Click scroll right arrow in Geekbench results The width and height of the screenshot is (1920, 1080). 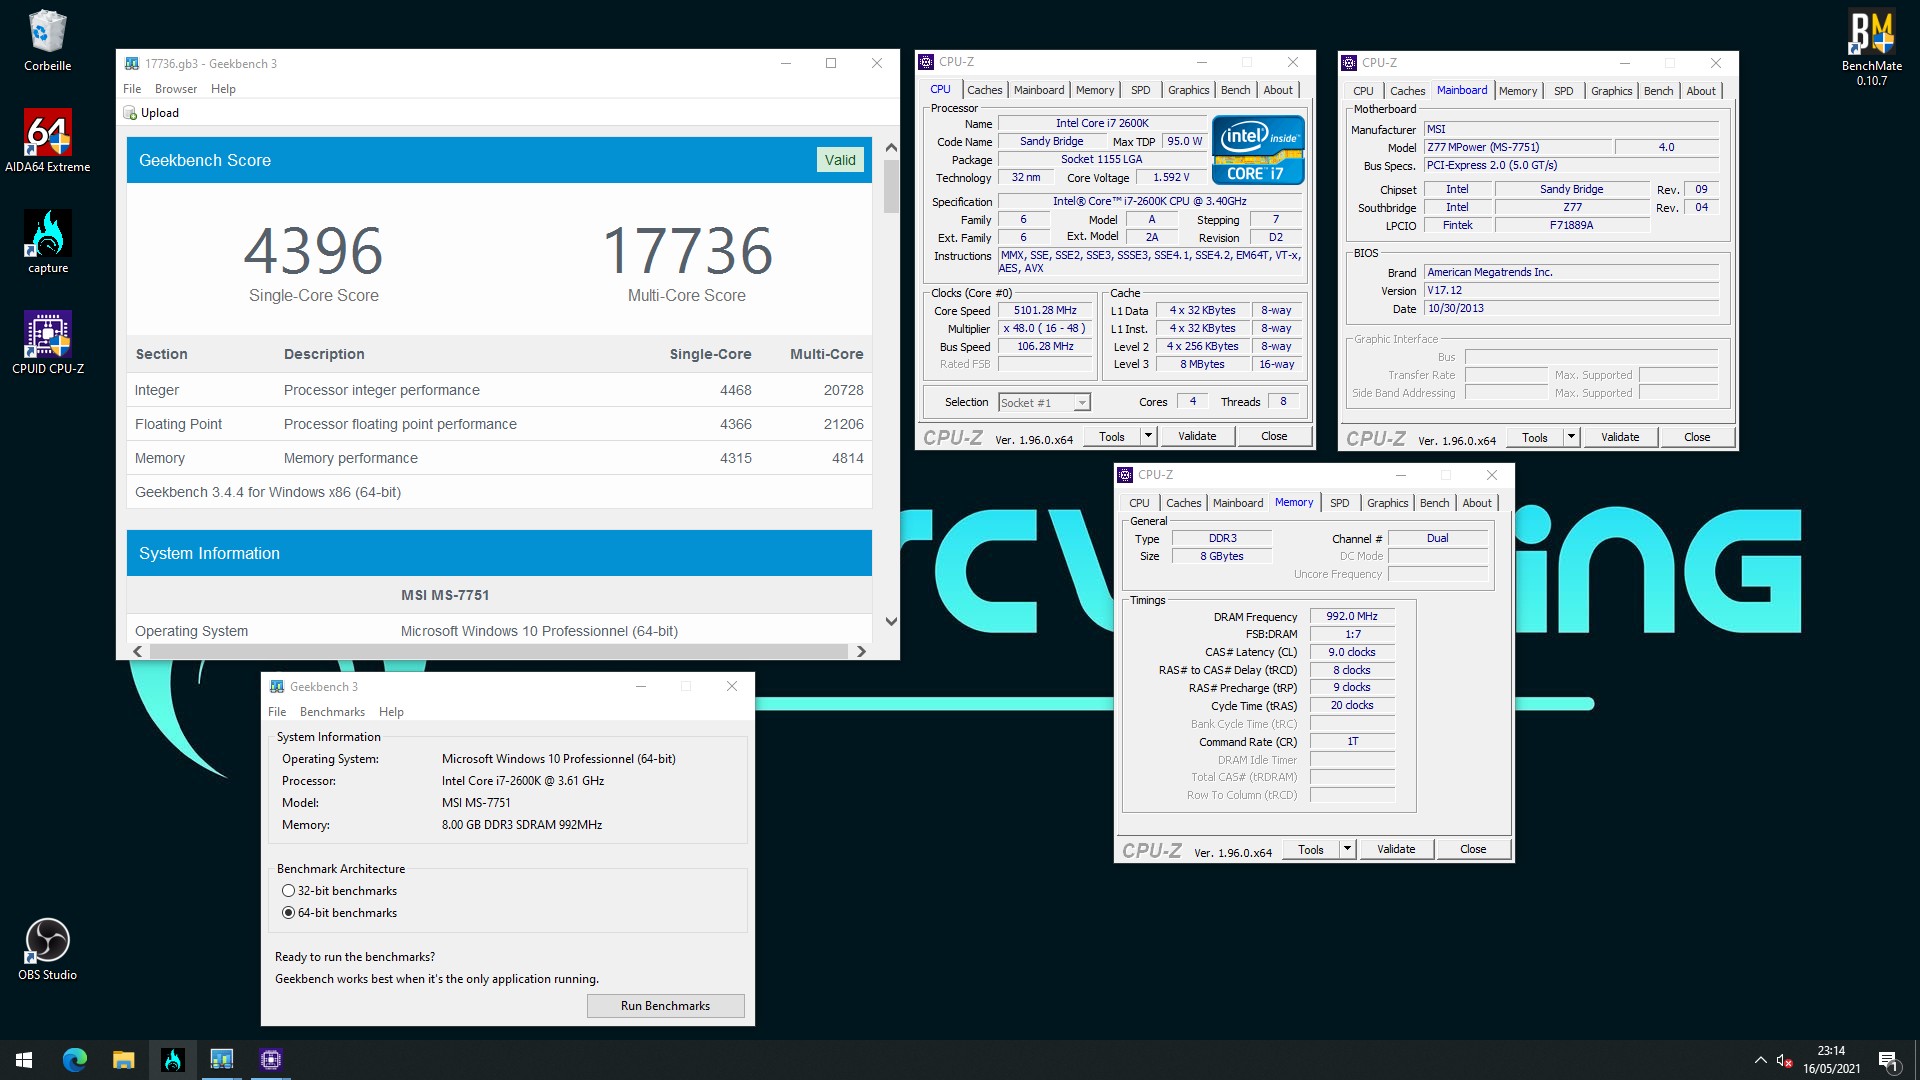(x=861, y=651)
